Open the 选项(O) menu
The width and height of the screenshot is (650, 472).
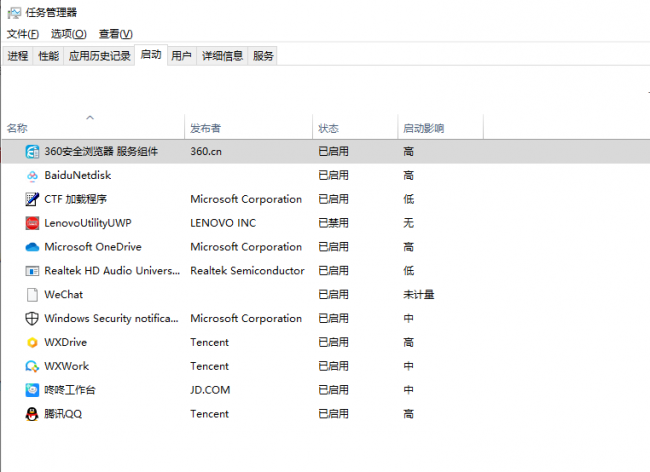(69, 34)
